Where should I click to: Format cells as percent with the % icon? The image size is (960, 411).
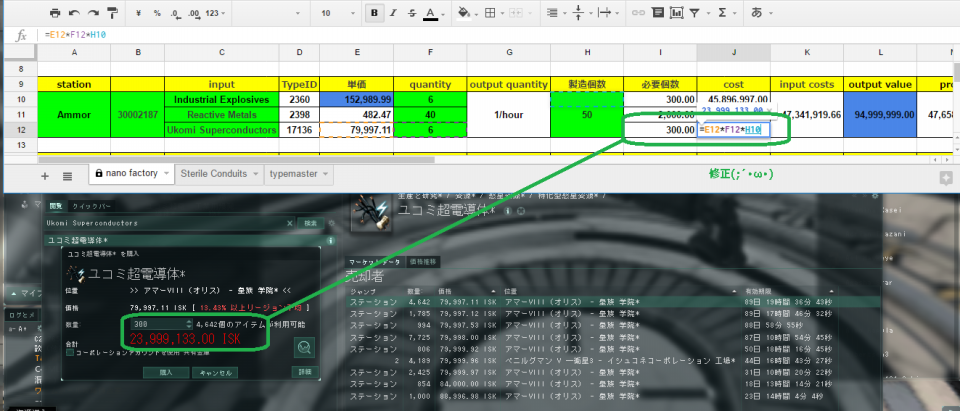point(157,13)
